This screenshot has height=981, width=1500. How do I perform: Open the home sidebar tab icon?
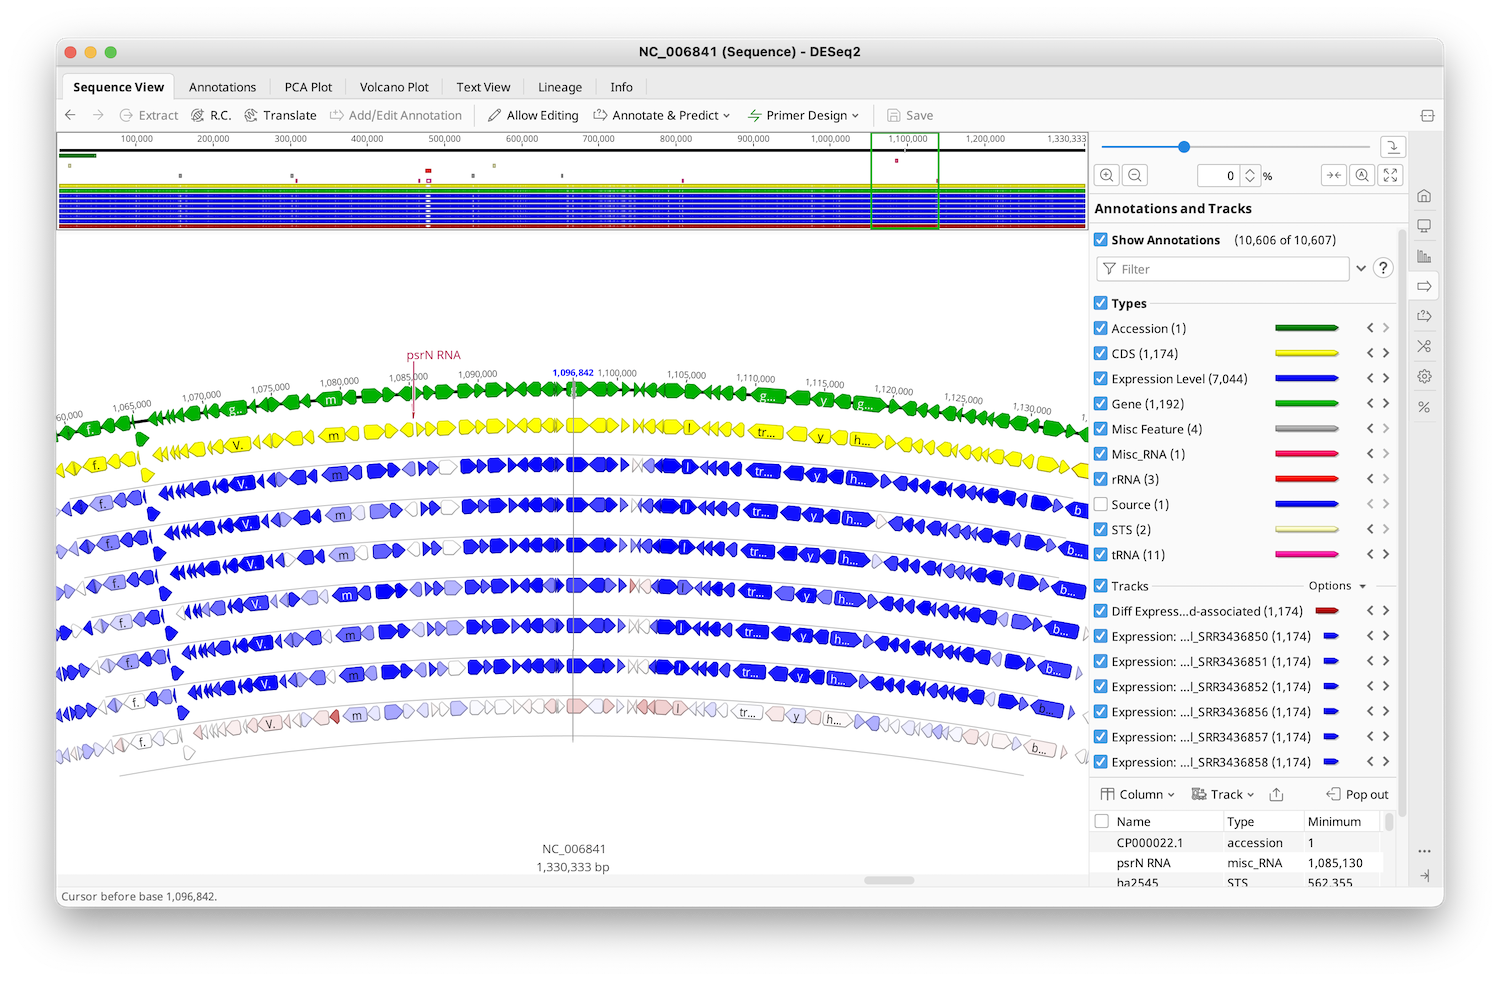pos(1424,196)
